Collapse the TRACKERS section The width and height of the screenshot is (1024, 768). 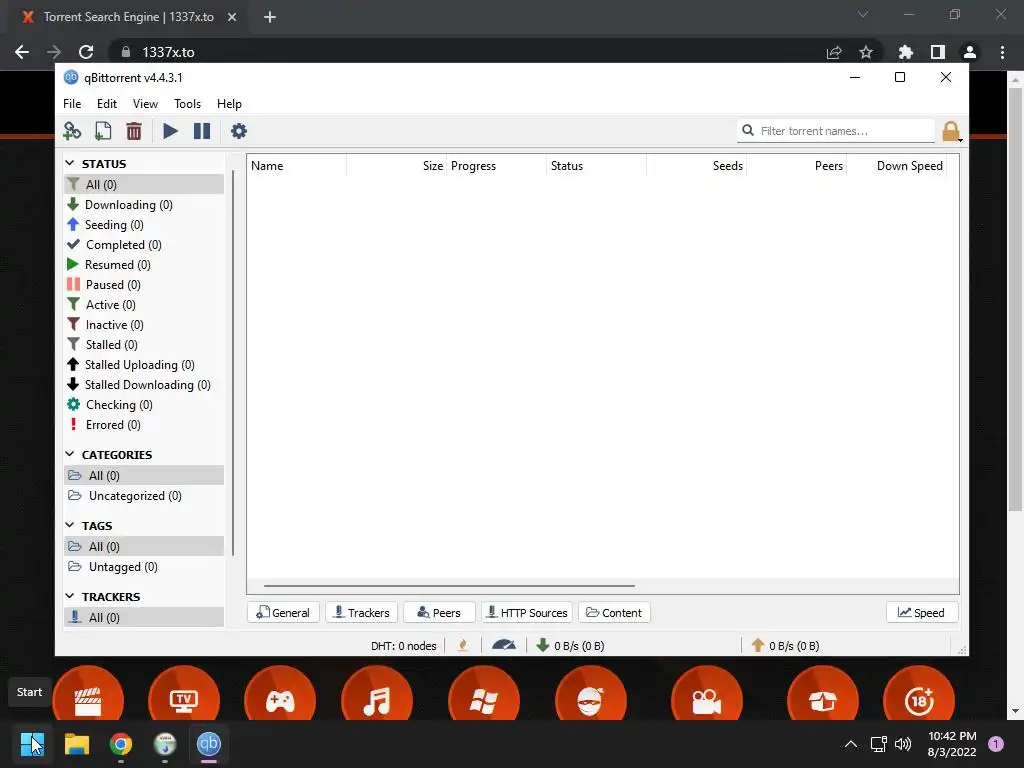pyautogui.click(x=70, y=596)
